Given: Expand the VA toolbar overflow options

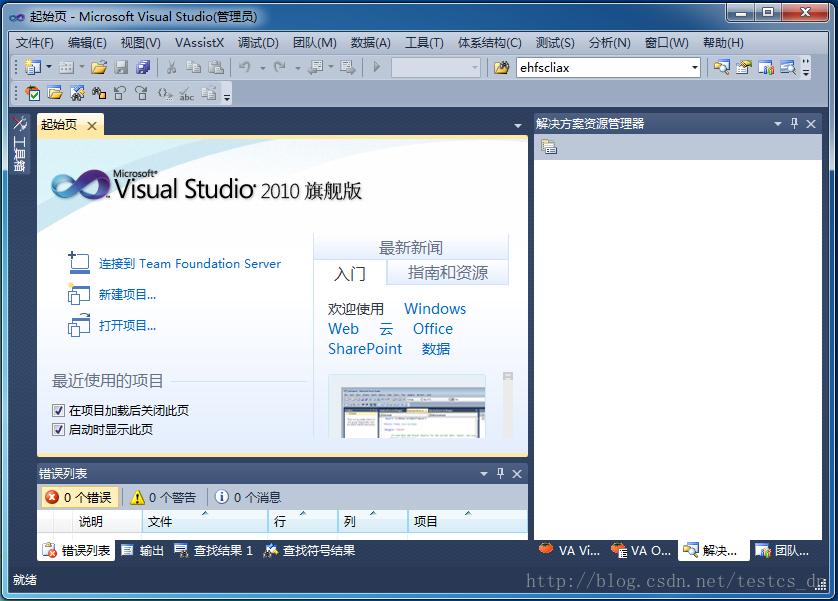Looking at the screenshot, I should pyautogui.click(x=227, y=95).
